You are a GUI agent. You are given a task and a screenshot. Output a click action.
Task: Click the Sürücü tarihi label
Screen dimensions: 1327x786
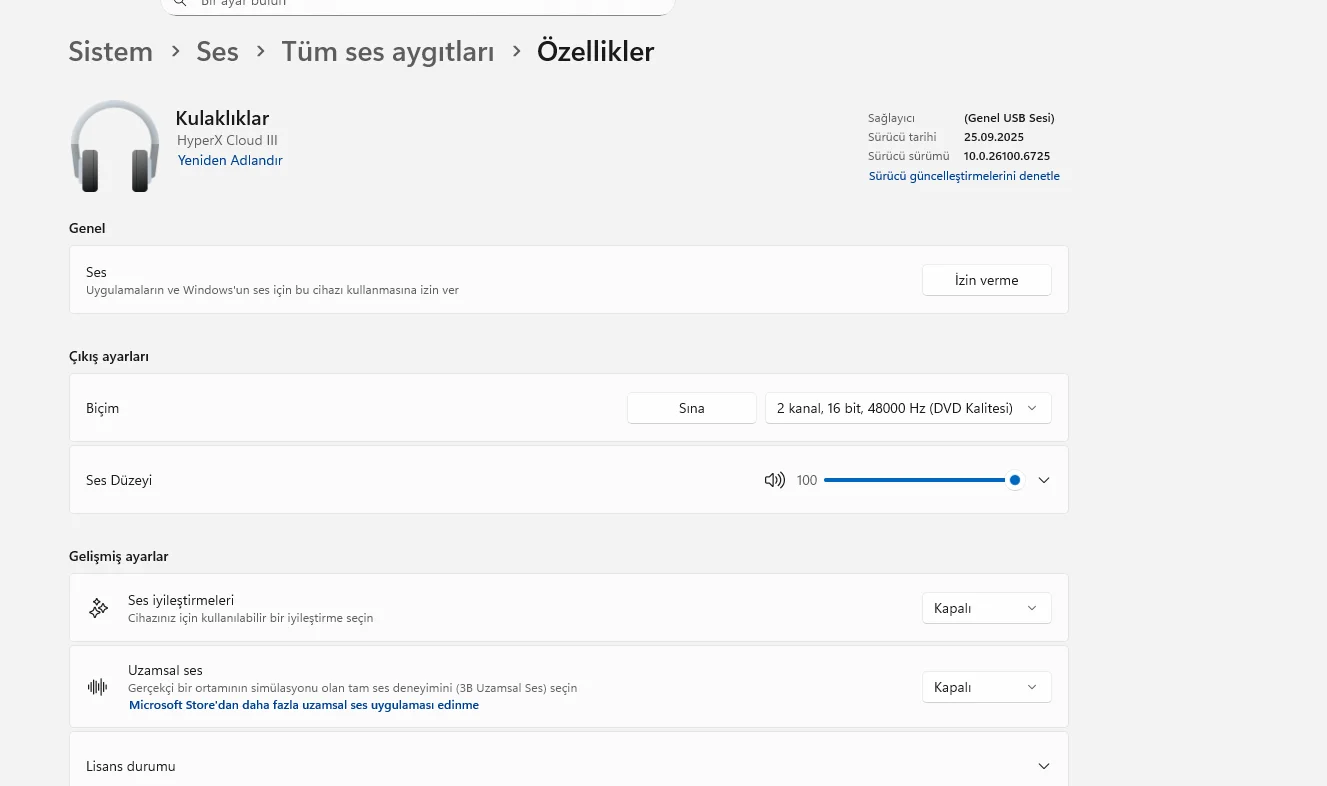pyautogui.click(x=902, y=137)
